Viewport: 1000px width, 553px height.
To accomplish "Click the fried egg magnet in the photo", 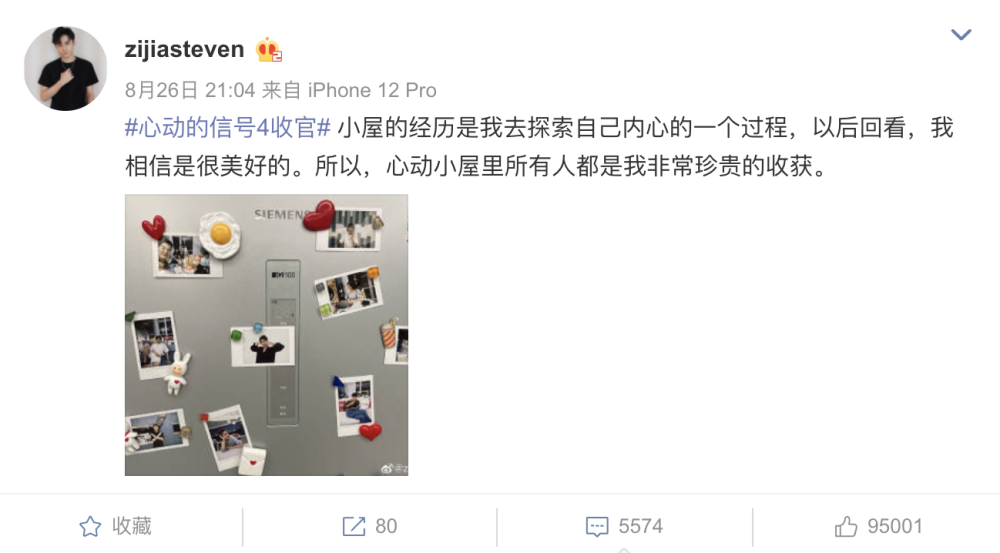I will click(x=220, y=235).
